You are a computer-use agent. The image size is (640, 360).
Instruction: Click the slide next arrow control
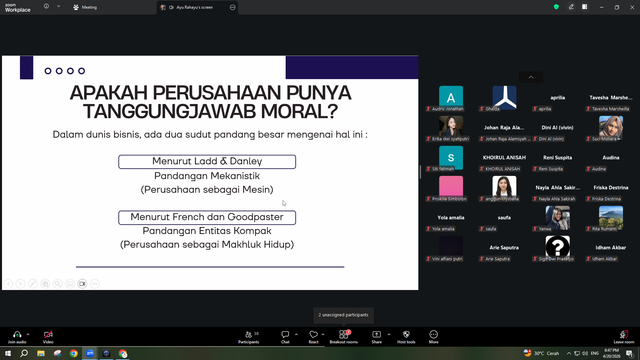pos(20,283)
